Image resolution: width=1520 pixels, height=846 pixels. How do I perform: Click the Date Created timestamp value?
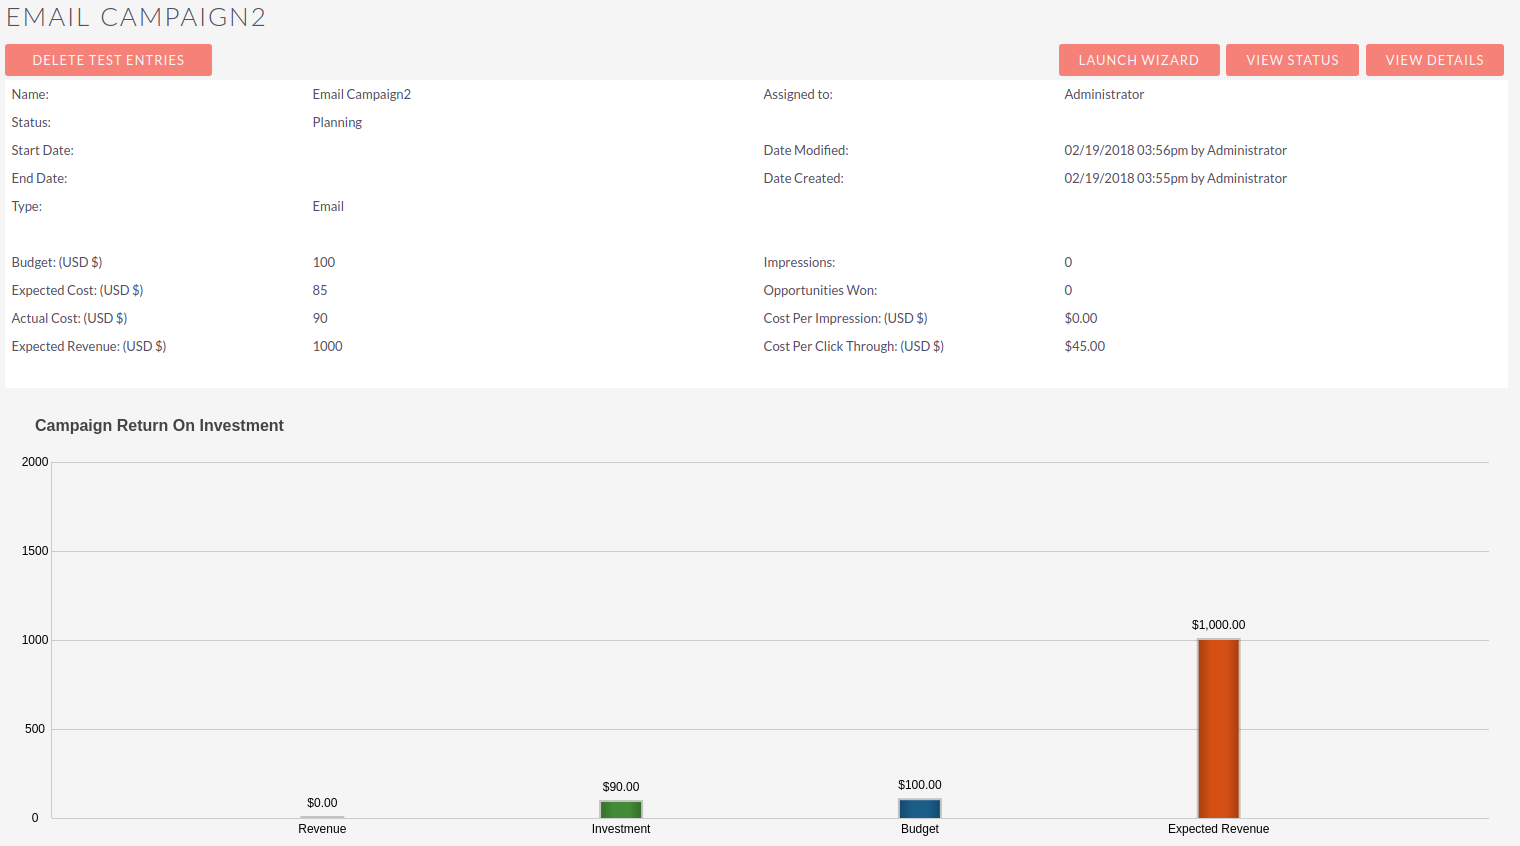tap(1175, 178)
